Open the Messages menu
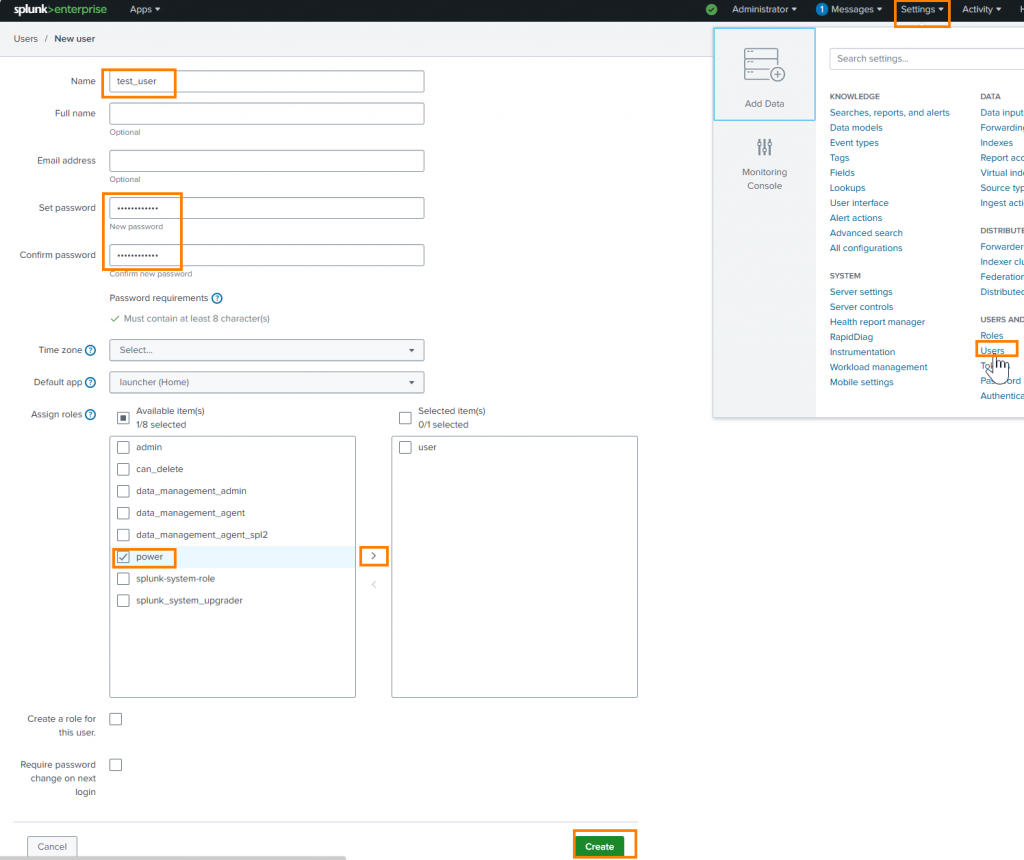The height and width of the screenshot is (860, 1024). (x=849, y=10)
